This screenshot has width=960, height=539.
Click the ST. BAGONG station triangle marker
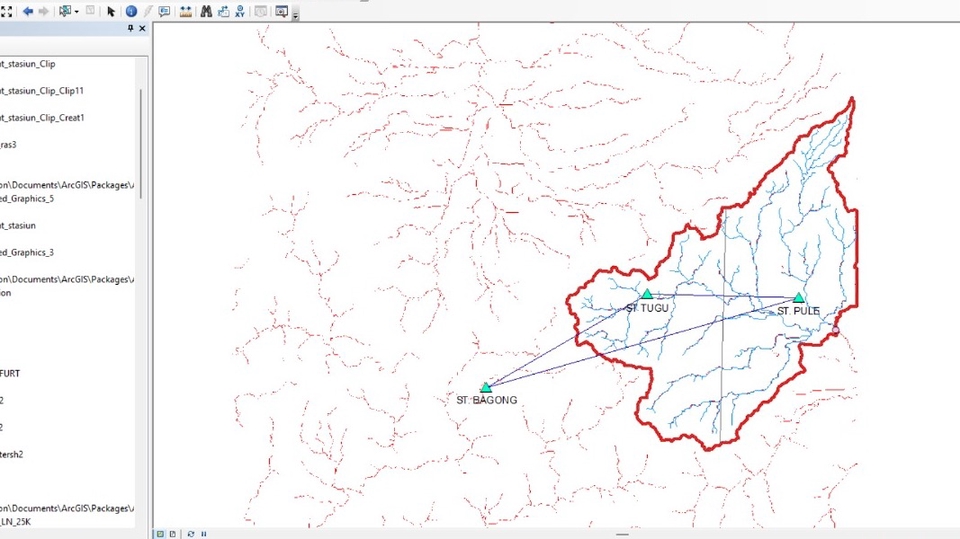pyautogui.click(x=486, y=387)
